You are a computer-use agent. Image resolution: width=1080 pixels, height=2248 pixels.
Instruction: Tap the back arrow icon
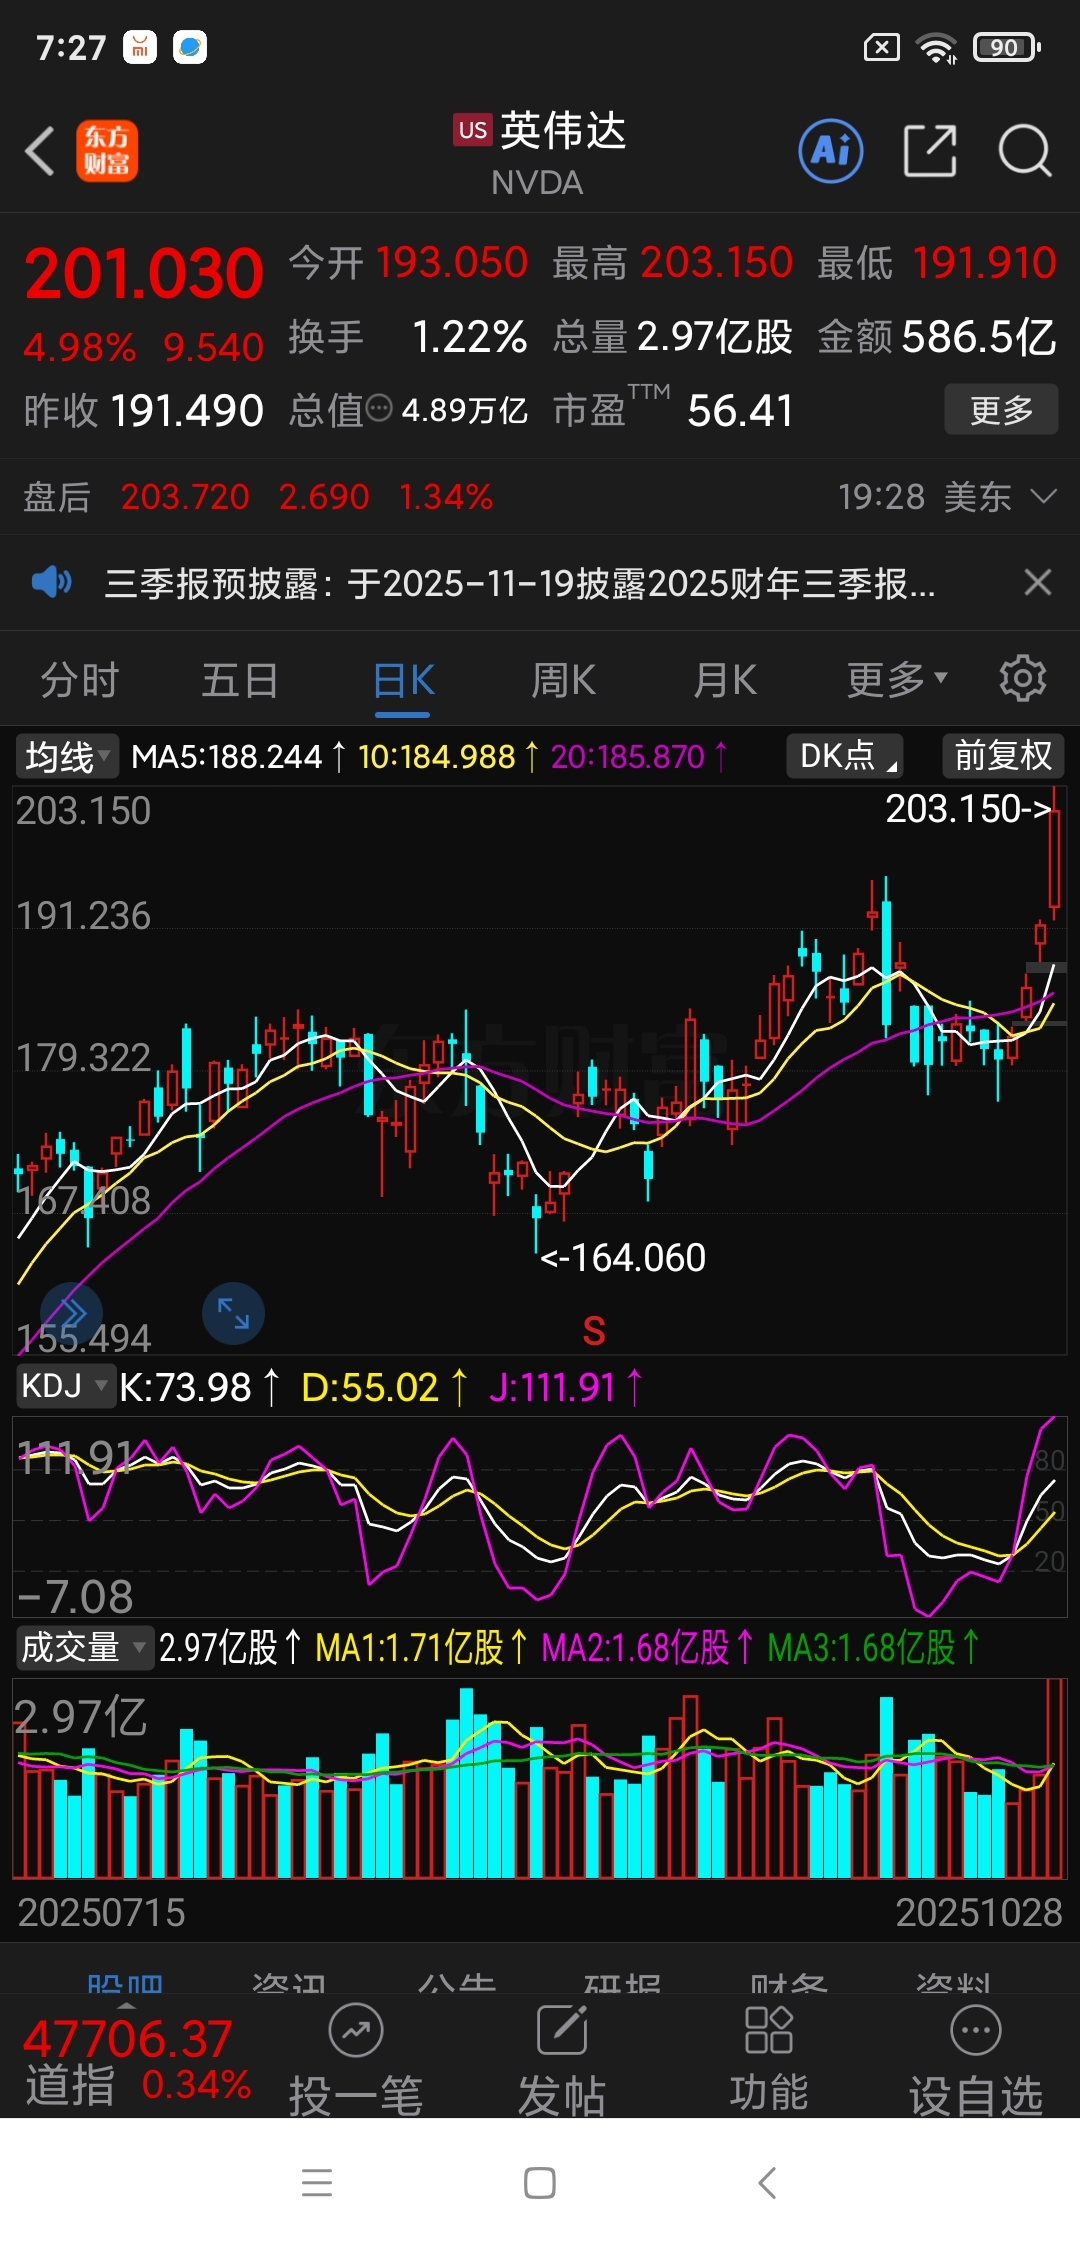pos(40,152)
